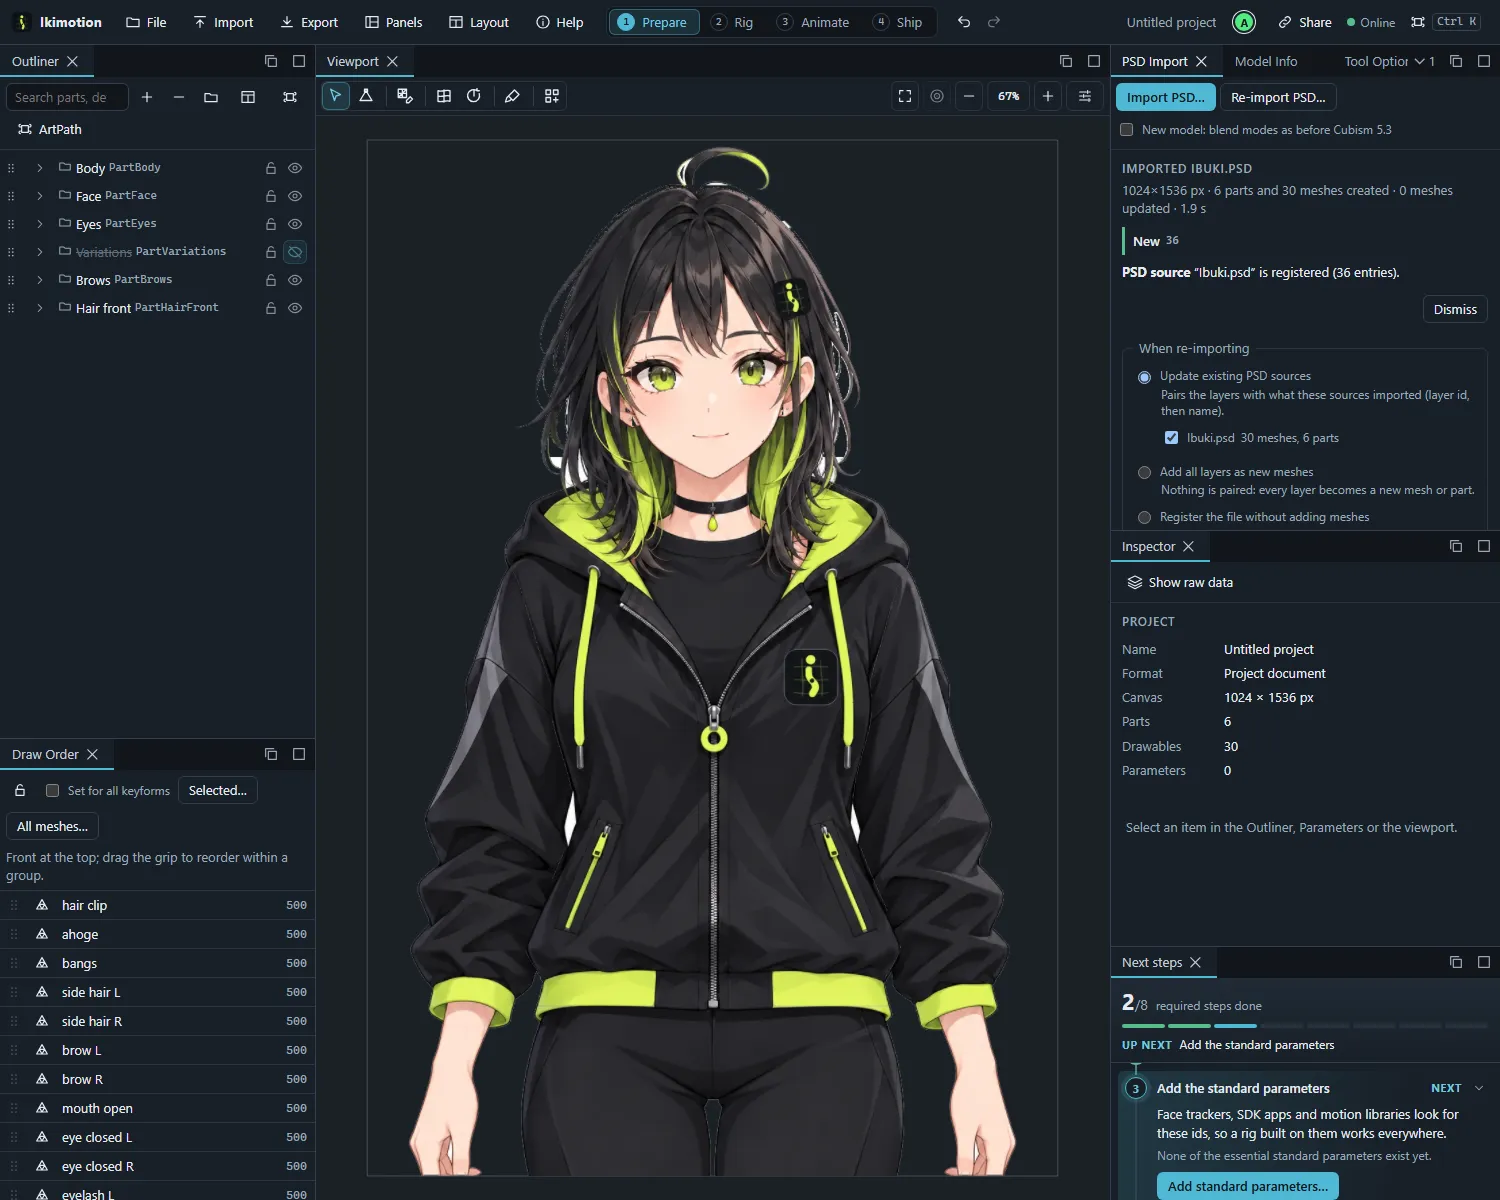
Task: Click the zoom in plus button in Viewport
Action: [1048, 96]
